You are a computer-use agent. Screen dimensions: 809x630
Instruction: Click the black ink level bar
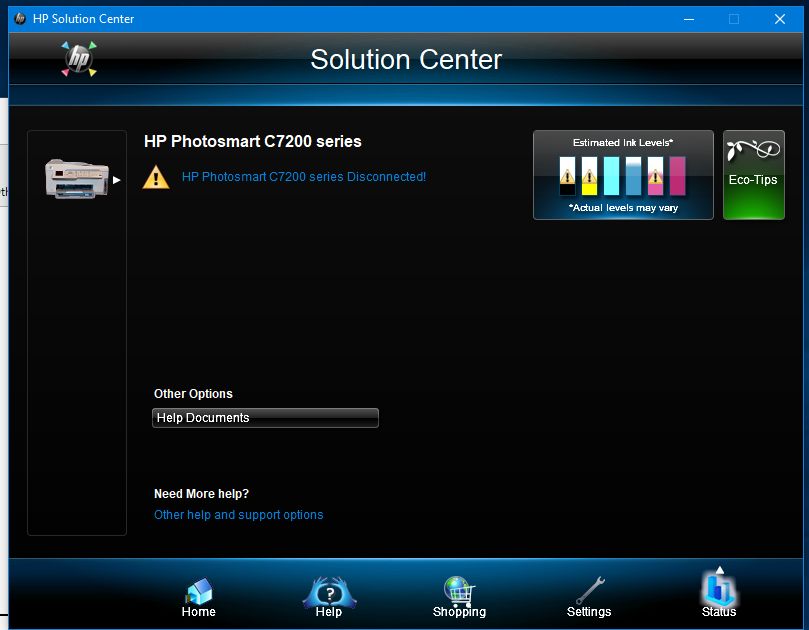coord(567,176)
